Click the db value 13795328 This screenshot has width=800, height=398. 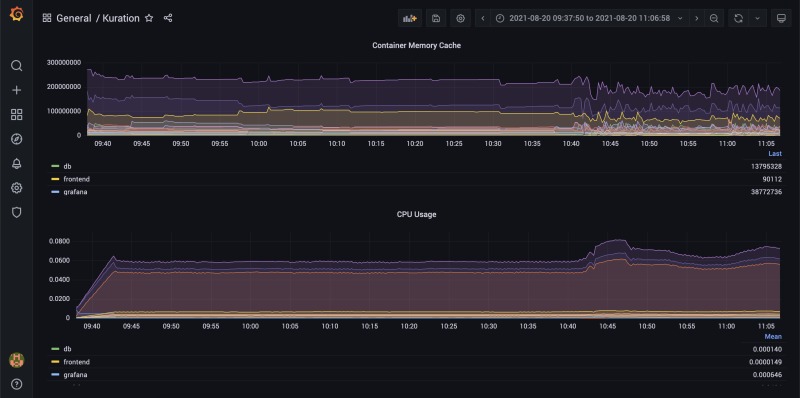pyautogui.click(x=766, y=166)
